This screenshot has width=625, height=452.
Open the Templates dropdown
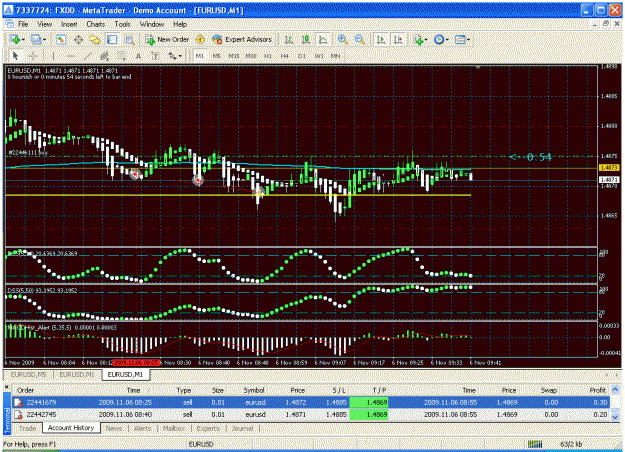coord(462,39)
